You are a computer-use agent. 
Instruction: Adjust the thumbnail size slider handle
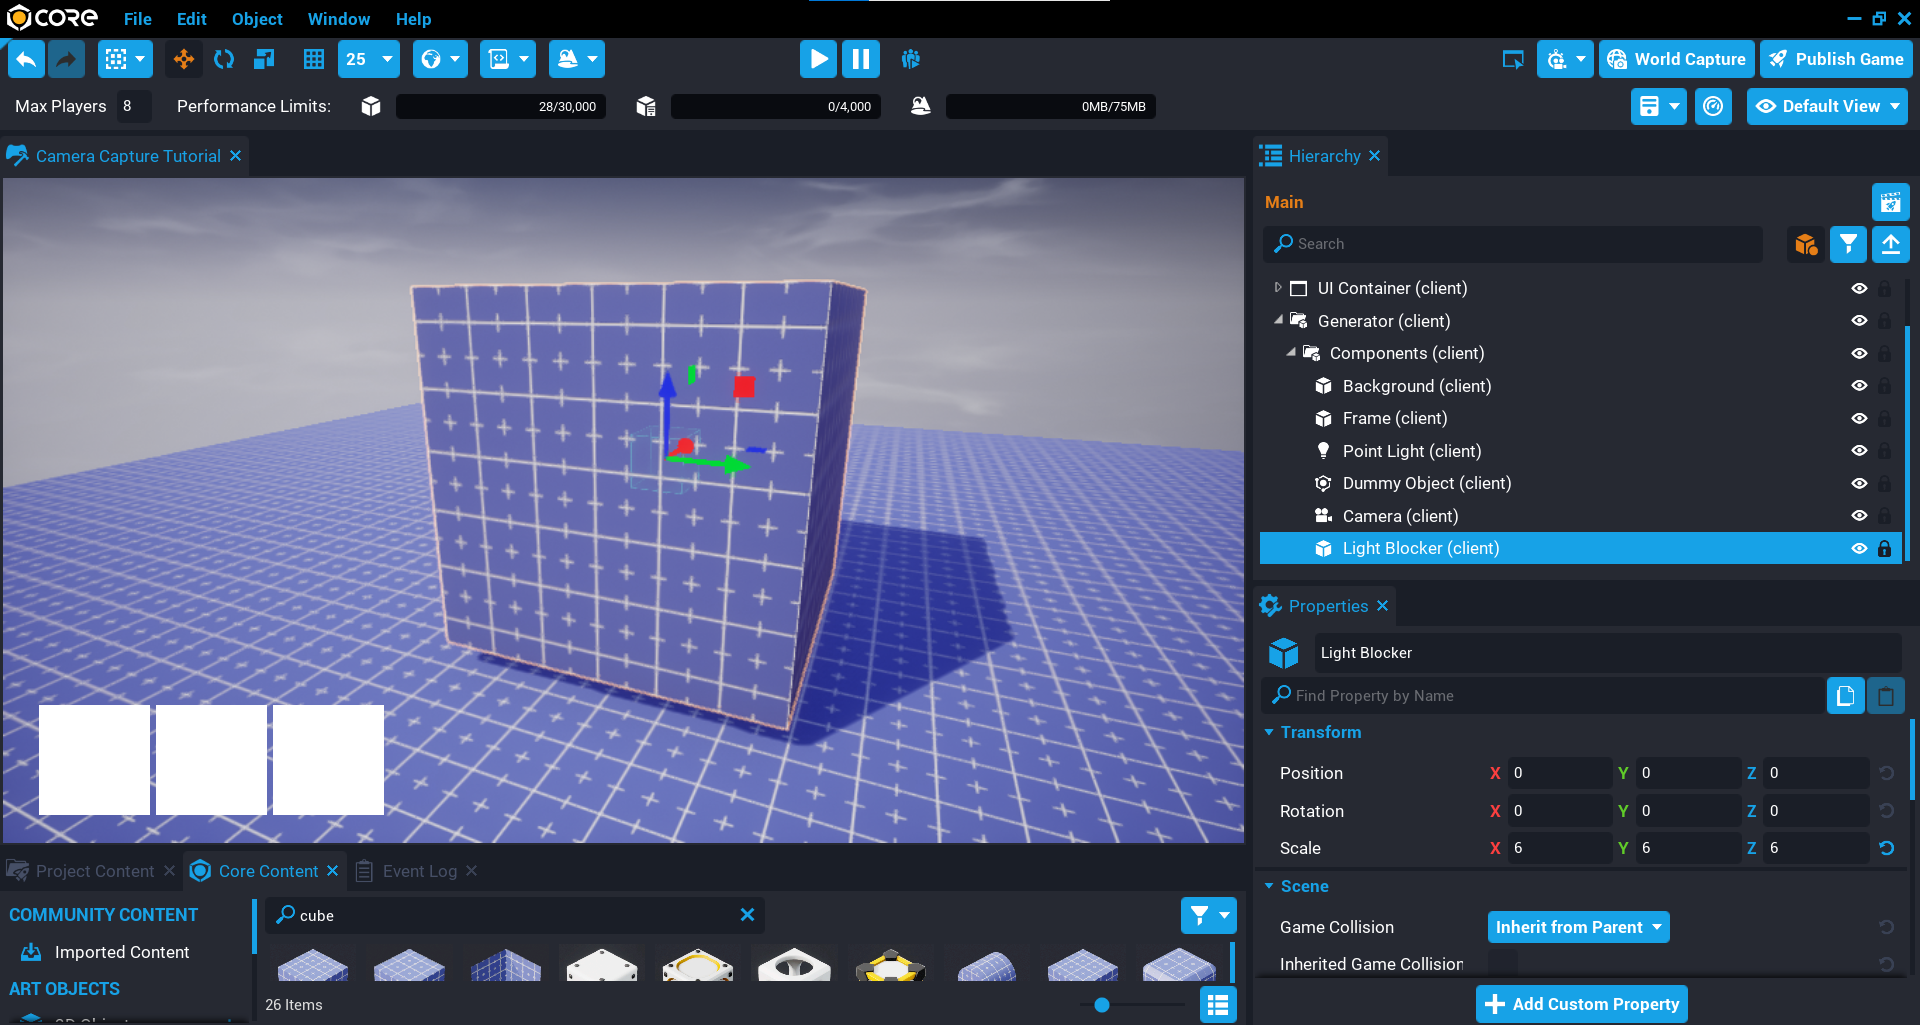(1102, 1005)
